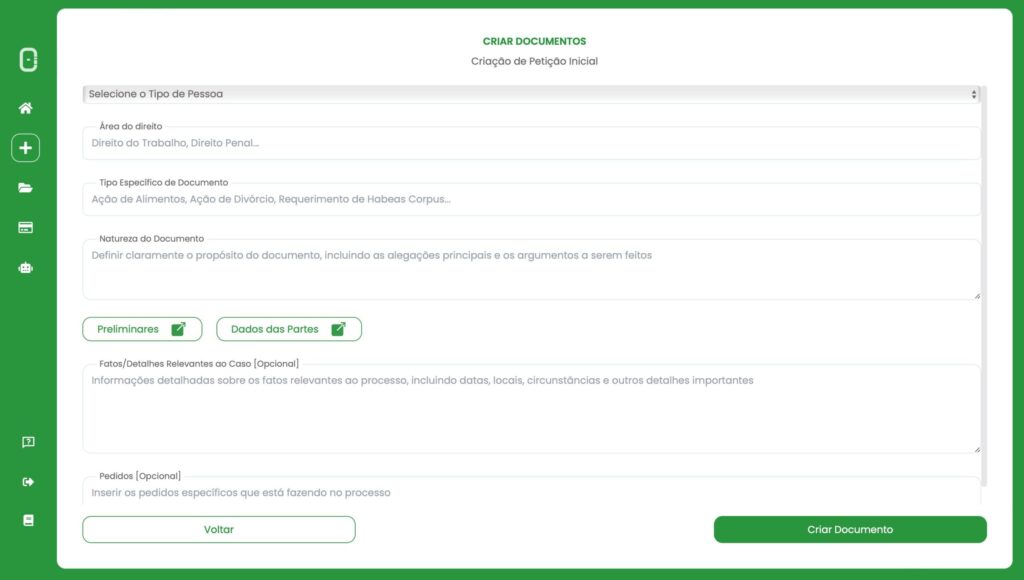
Task: Click into the Natureza do Documento textarea
Action: [x=531, y=270]
